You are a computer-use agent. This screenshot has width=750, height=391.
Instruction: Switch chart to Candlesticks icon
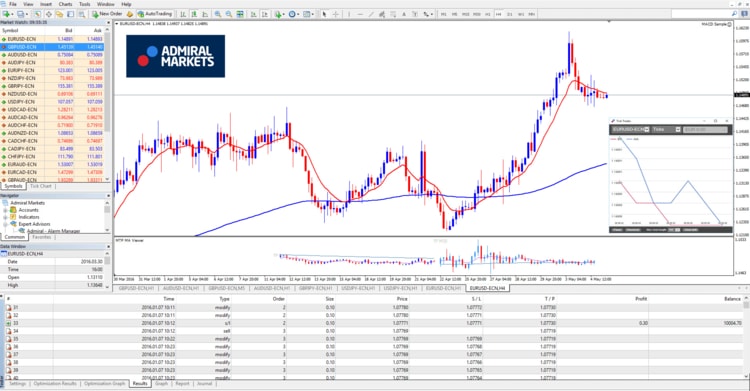tap(194, 14)
